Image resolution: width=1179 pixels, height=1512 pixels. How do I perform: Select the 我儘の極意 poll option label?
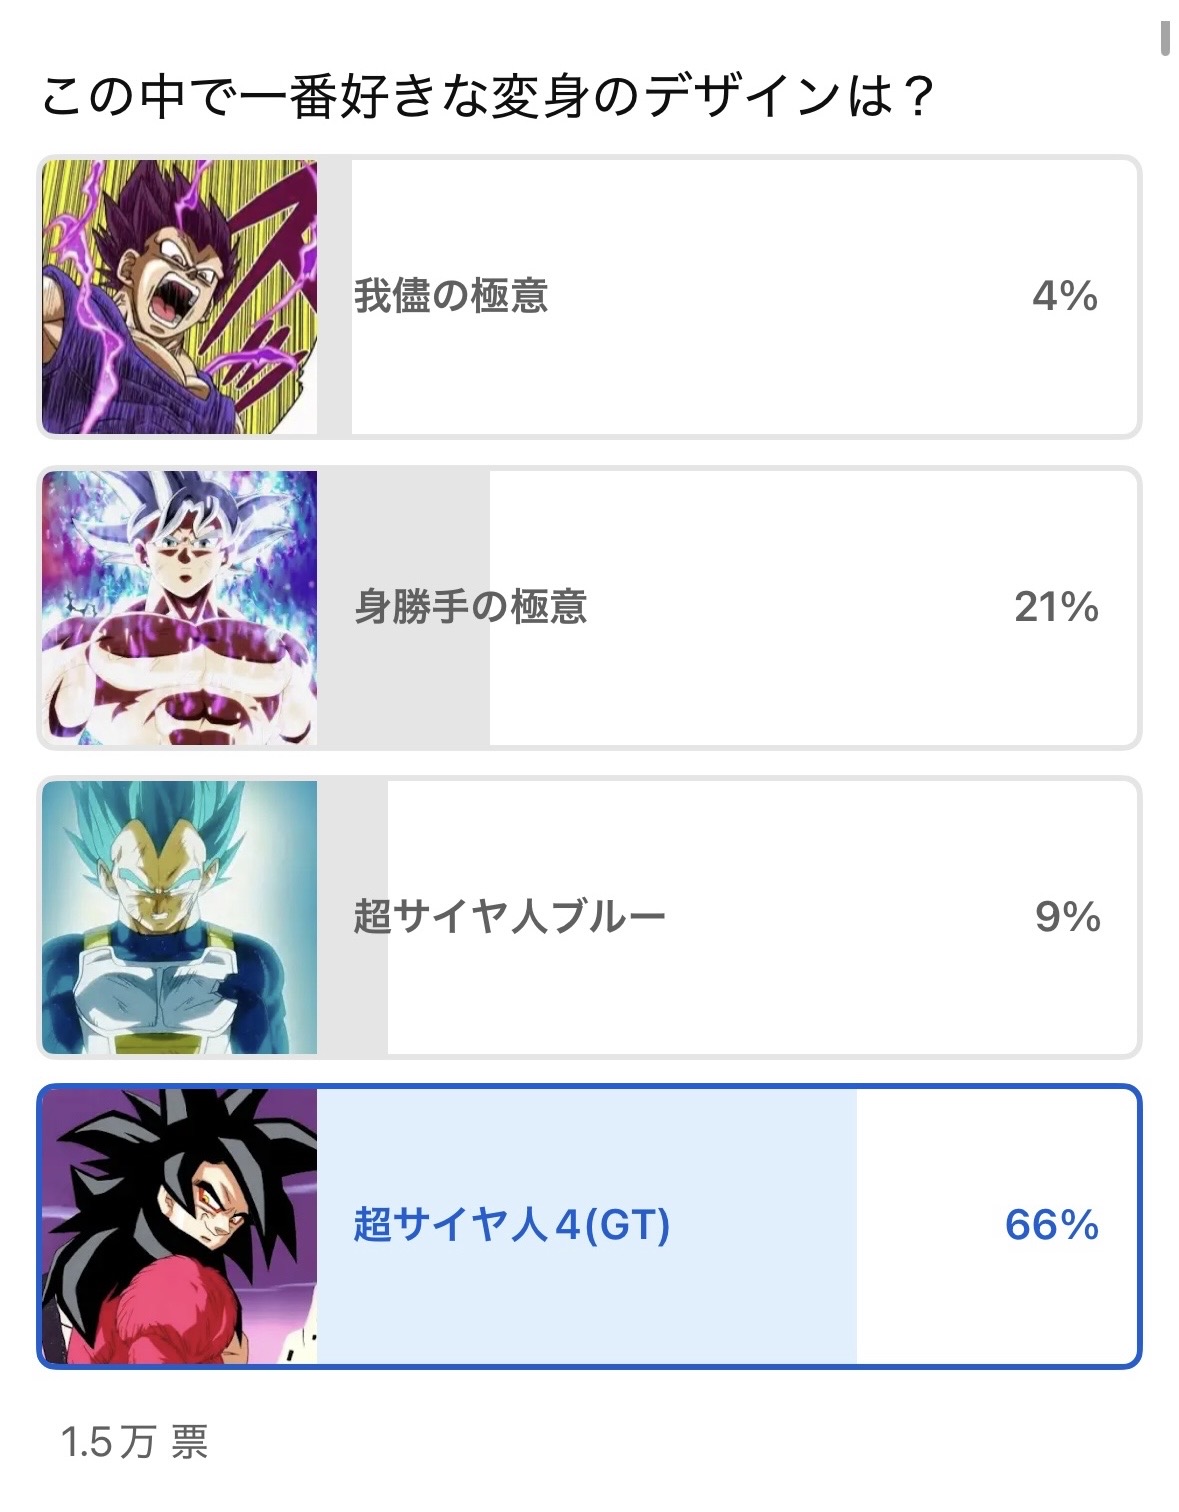point(451,297)
